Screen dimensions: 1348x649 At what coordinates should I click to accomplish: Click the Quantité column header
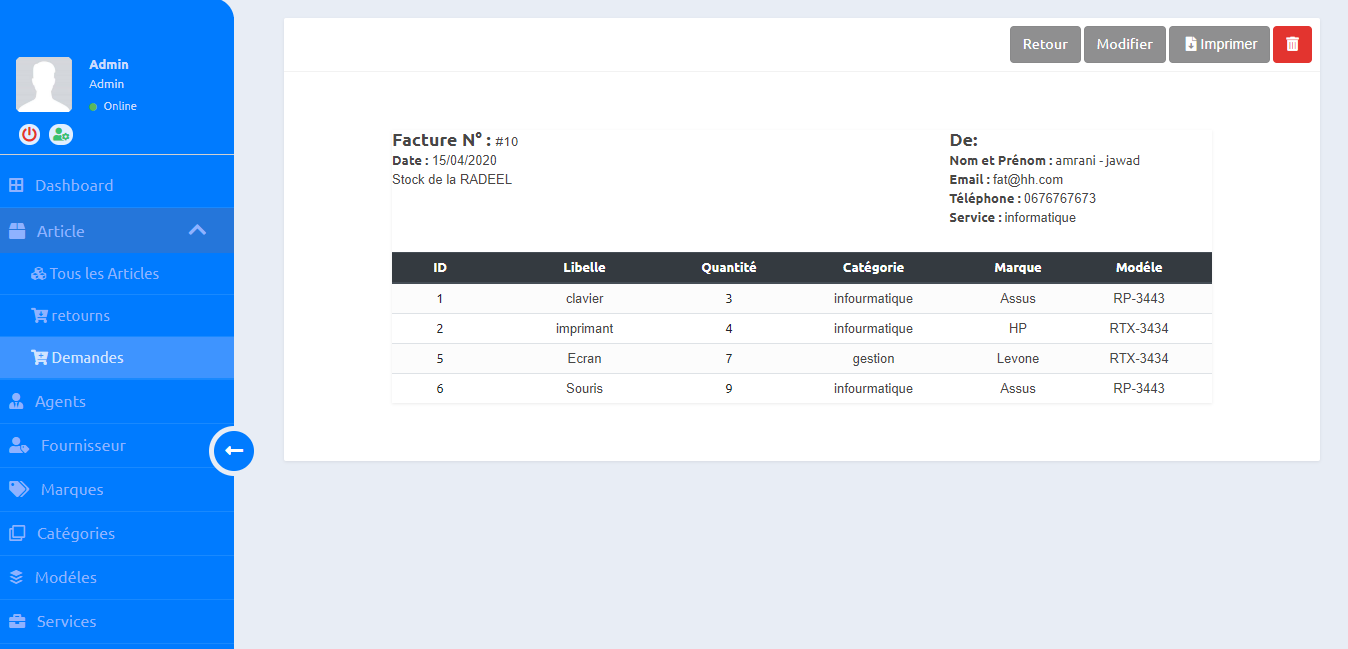click(x=728, y=267)
